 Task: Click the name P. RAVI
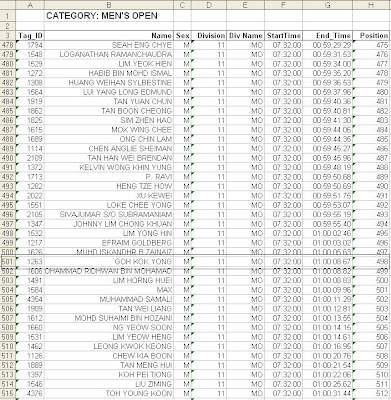pyautogui.click(x=159, y=177)
